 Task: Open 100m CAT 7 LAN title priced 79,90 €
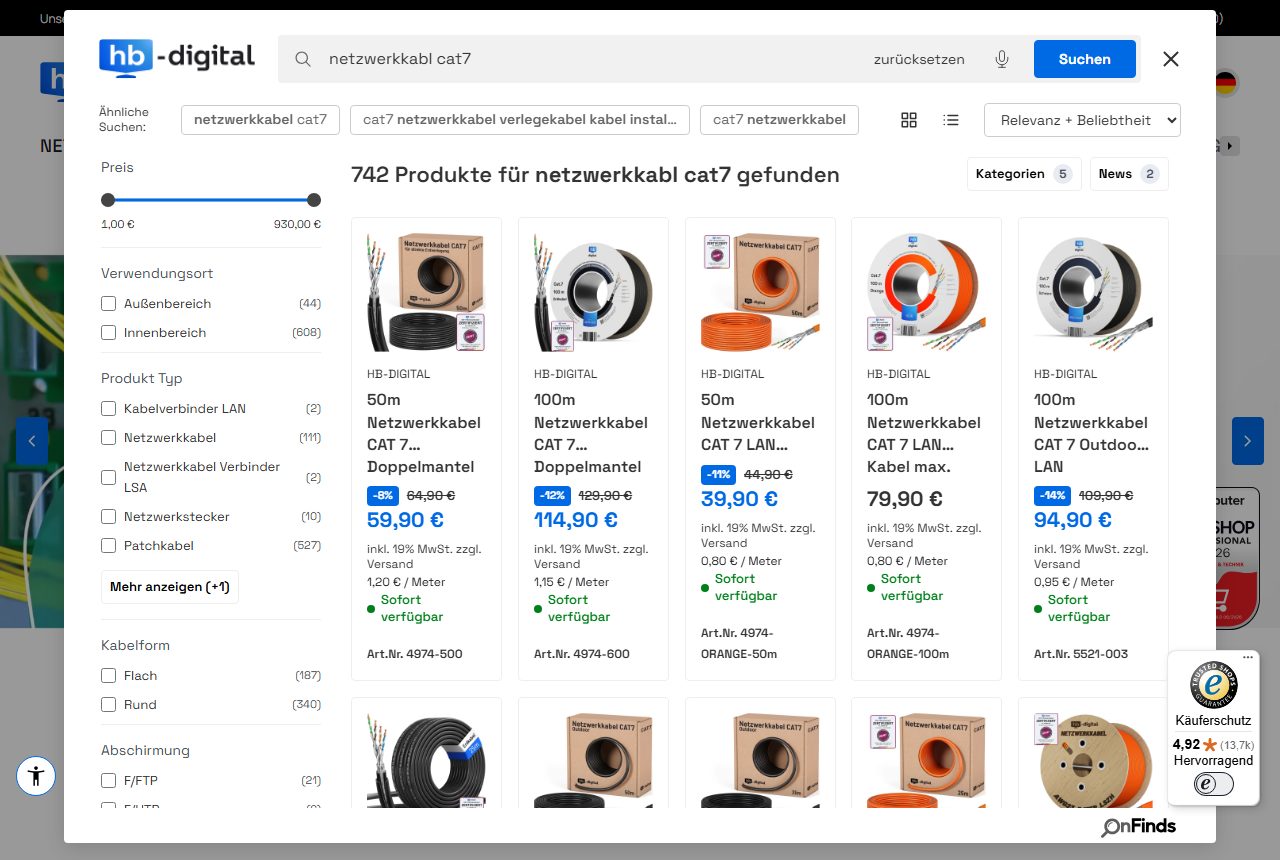pos(924,433)
